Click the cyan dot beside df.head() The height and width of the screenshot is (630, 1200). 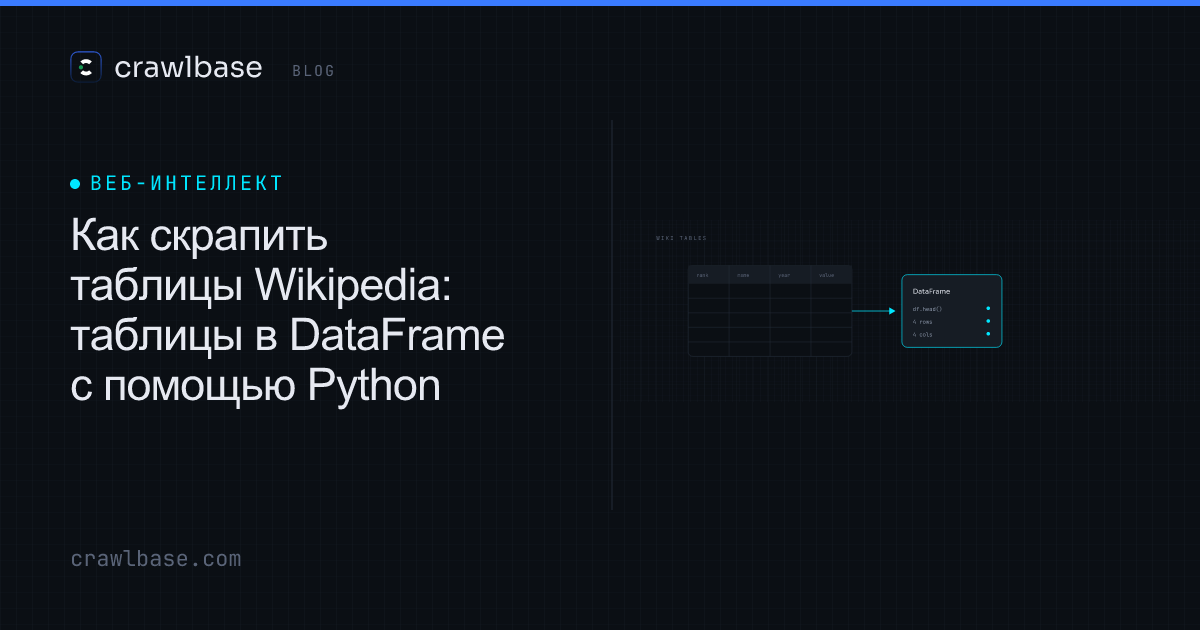pyautogui.click(x=988, y=309)
